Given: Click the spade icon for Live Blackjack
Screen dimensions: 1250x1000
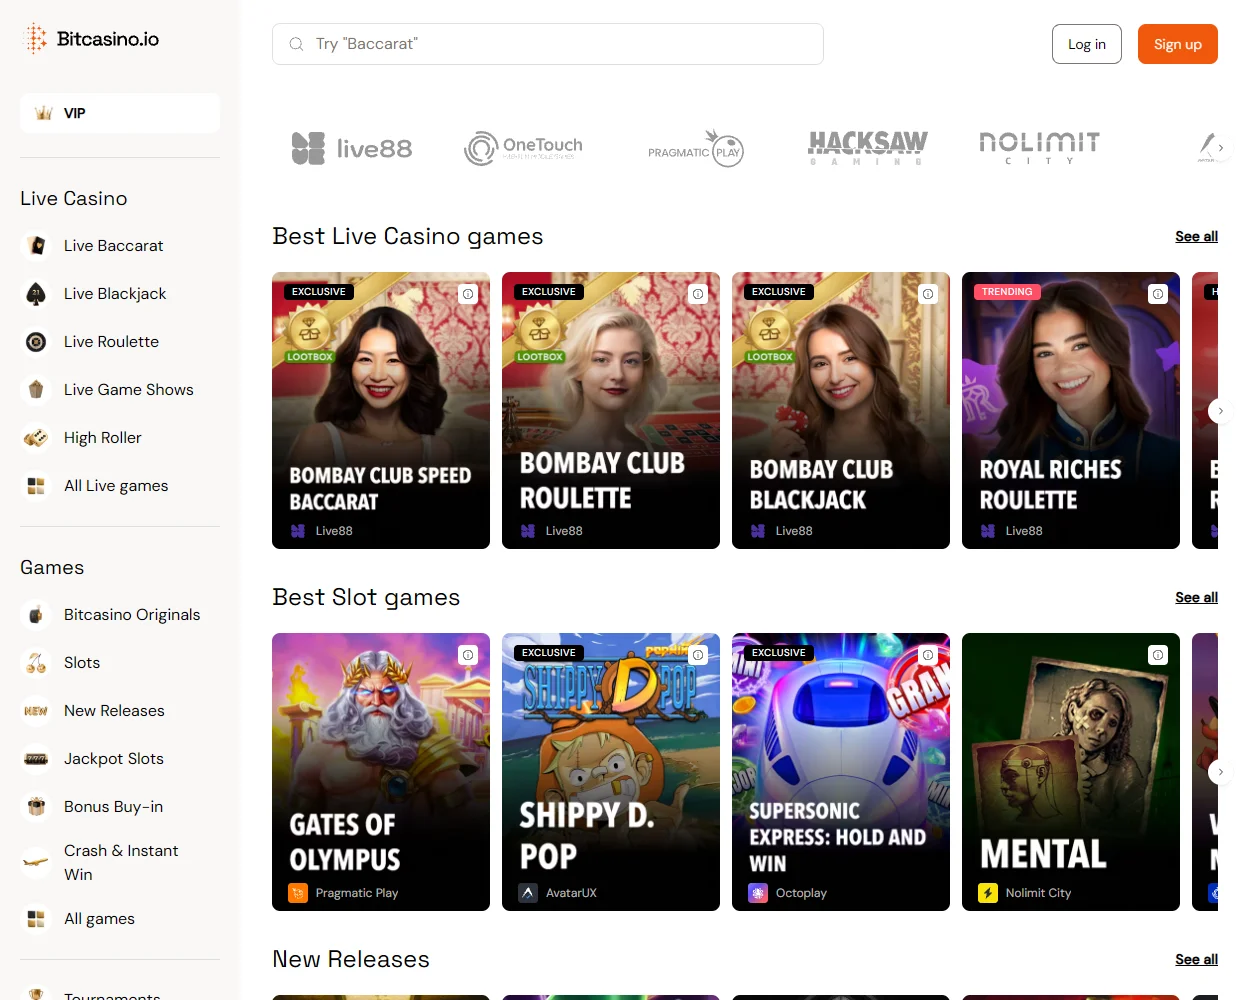Looking at the screenshot, I should coord(36,293).
